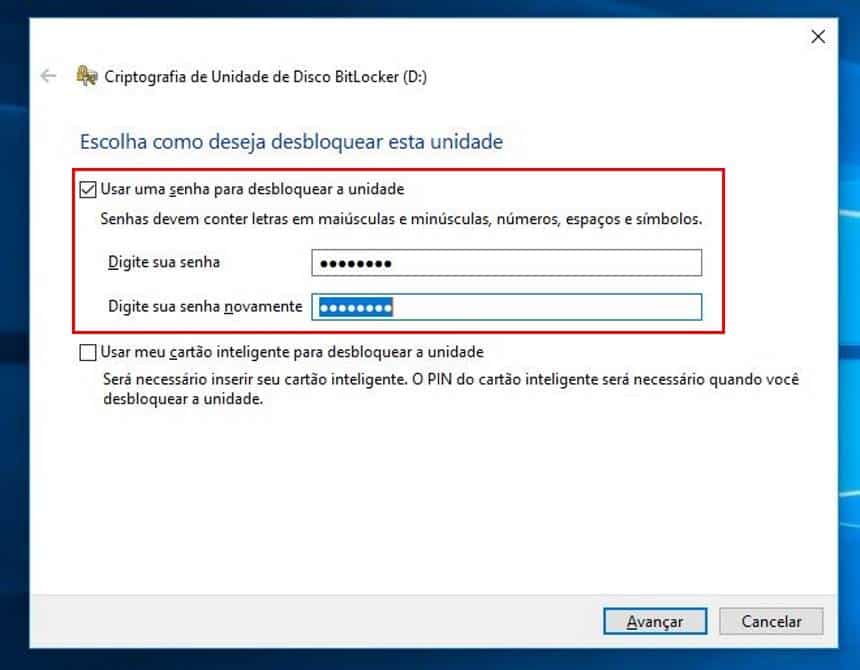
Task: Click the smart card option label text
Action: tap(290, 352)
